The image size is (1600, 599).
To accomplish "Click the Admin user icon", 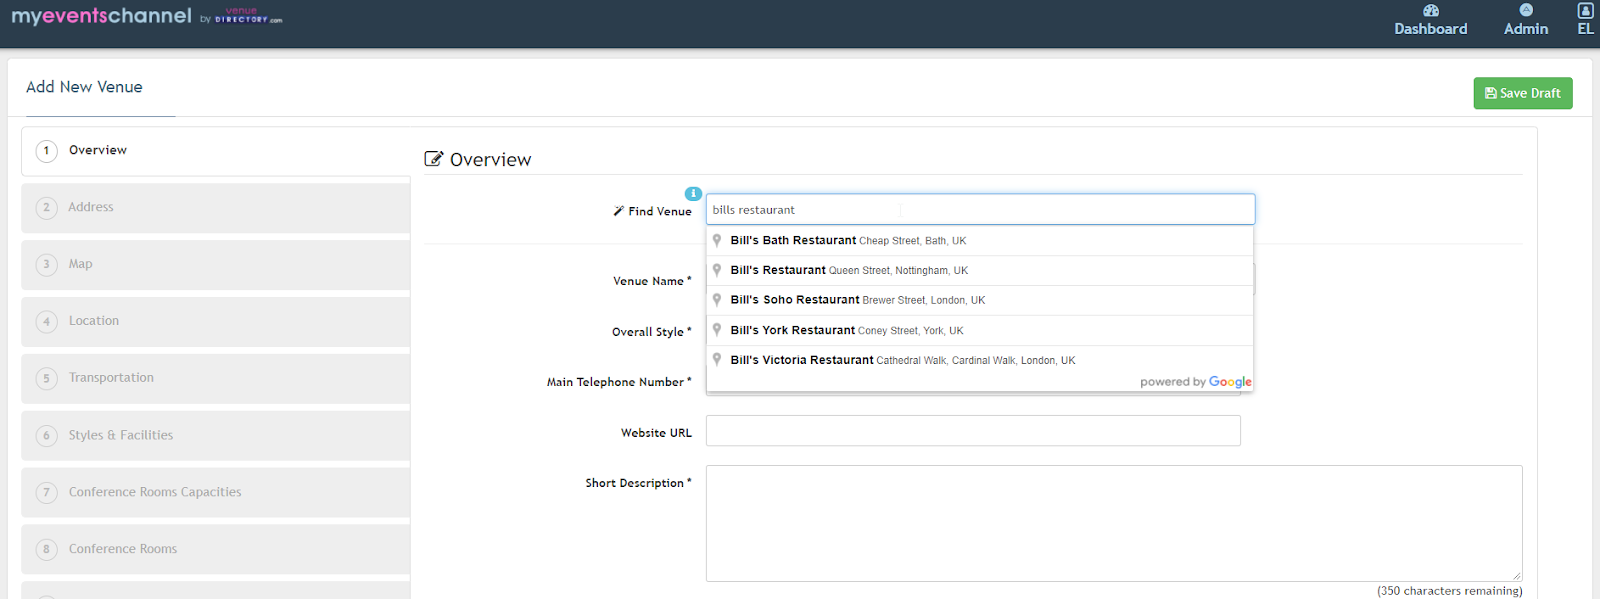I will pos(1526,10).
